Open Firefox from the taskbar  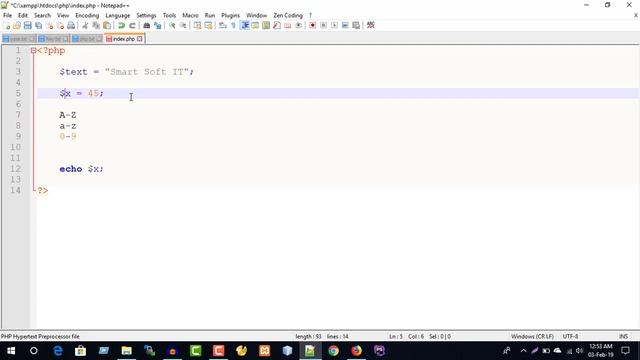(356, 351)
